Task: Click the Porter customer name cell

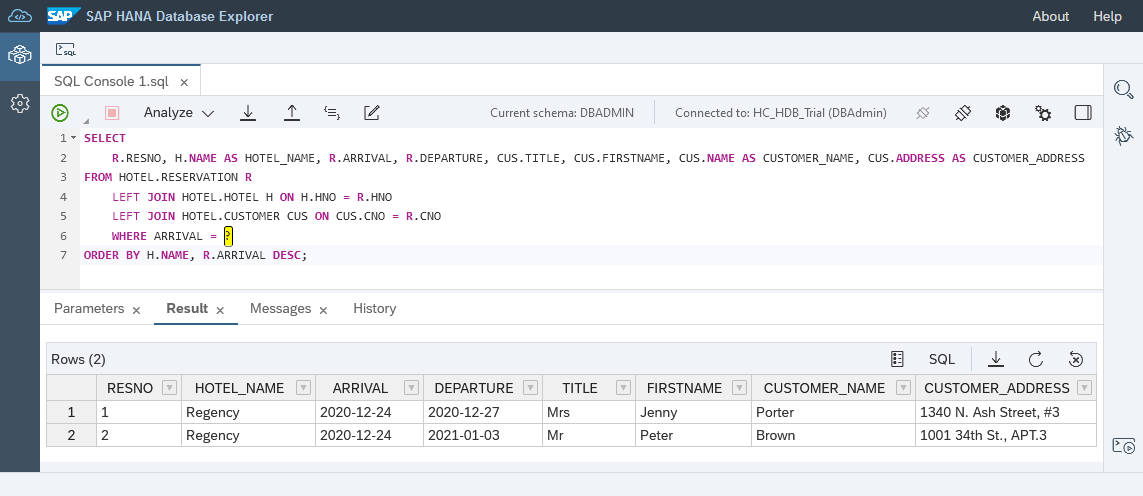Action: [x=833, y=412]
